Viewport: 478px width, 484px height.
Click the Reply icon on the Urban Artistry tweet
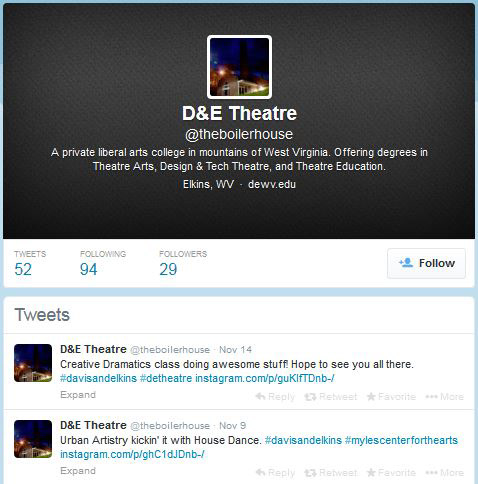coord(261,472)
